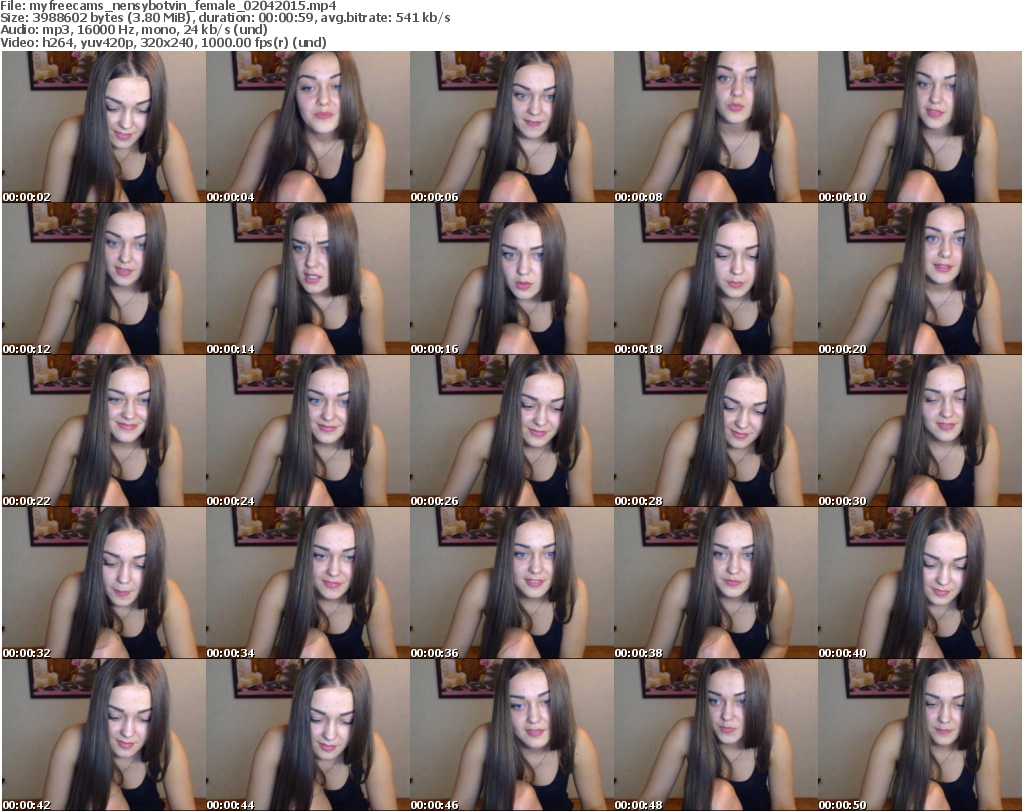Select the thumbnail frame at 00:00:50
The height and width of the screenshot is (811, 1024).
coord(920,735)
